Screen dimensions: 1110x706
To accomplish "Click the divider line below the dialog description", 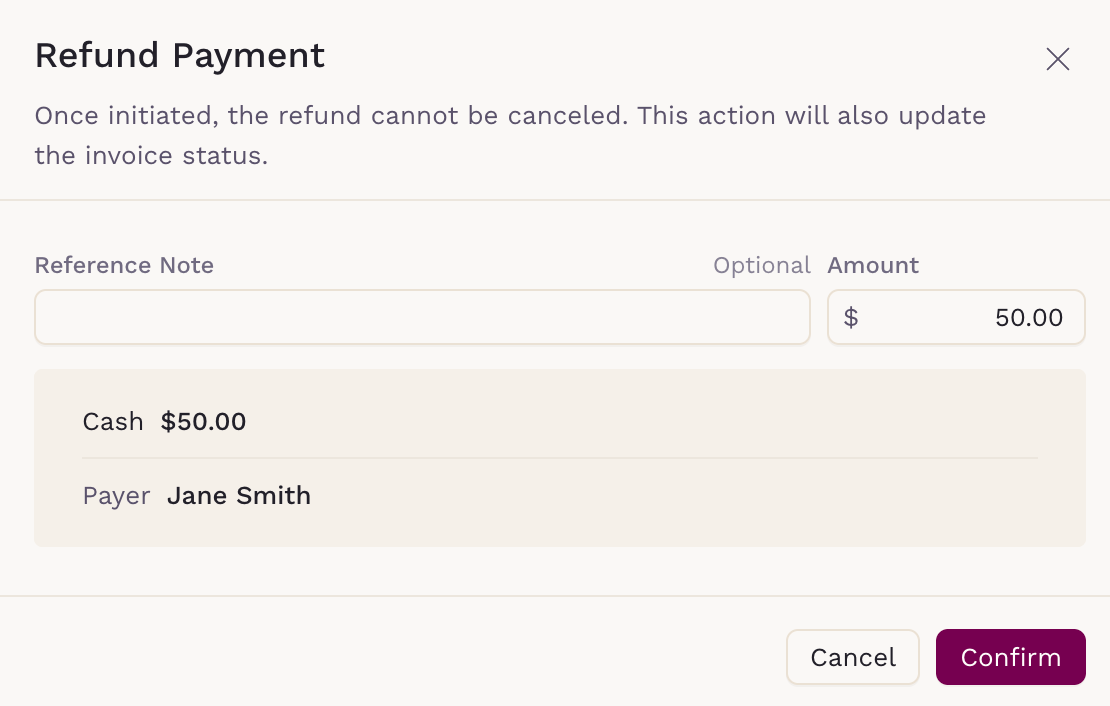I will [x=555, y=200].
